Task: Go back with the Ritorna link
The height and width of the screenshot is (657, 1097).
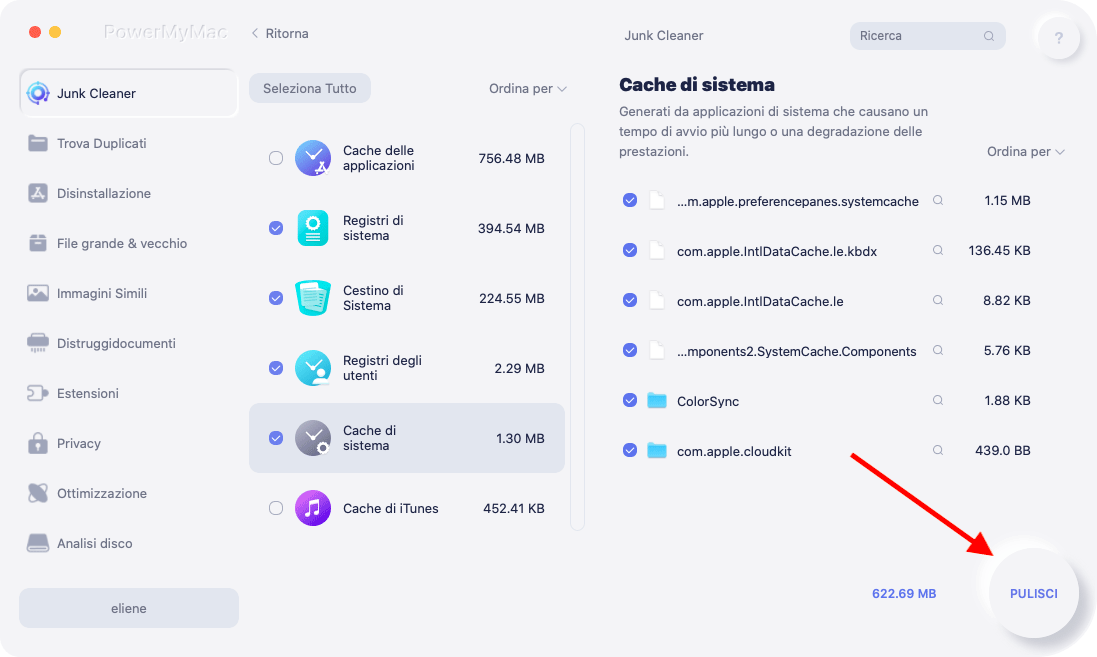Action: [x=280, y=34]
